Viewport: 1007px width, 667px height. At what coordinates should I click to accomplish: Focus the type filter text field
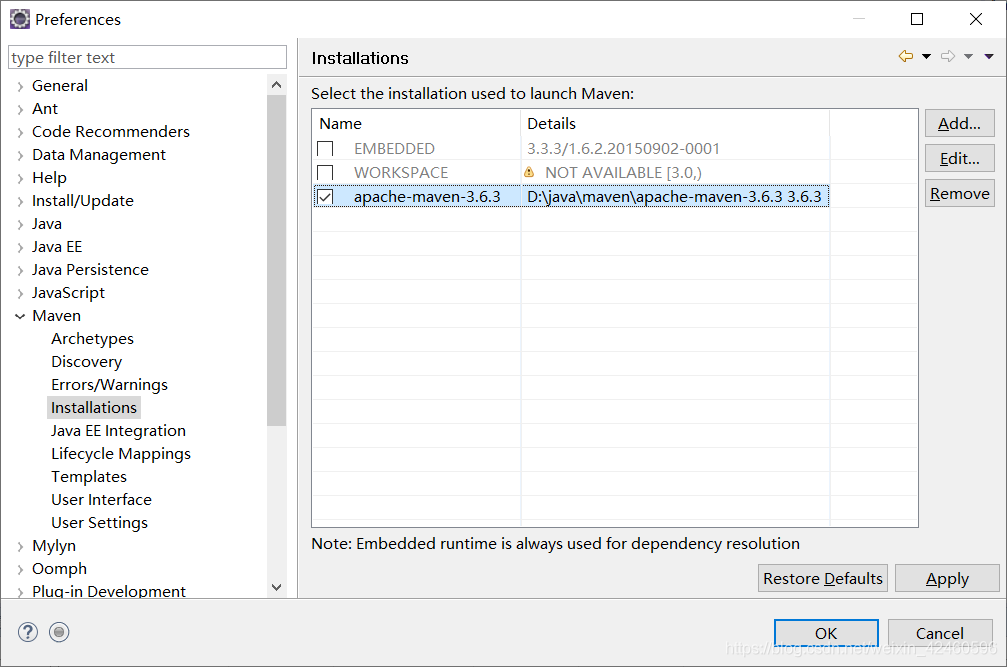(147, 58)
